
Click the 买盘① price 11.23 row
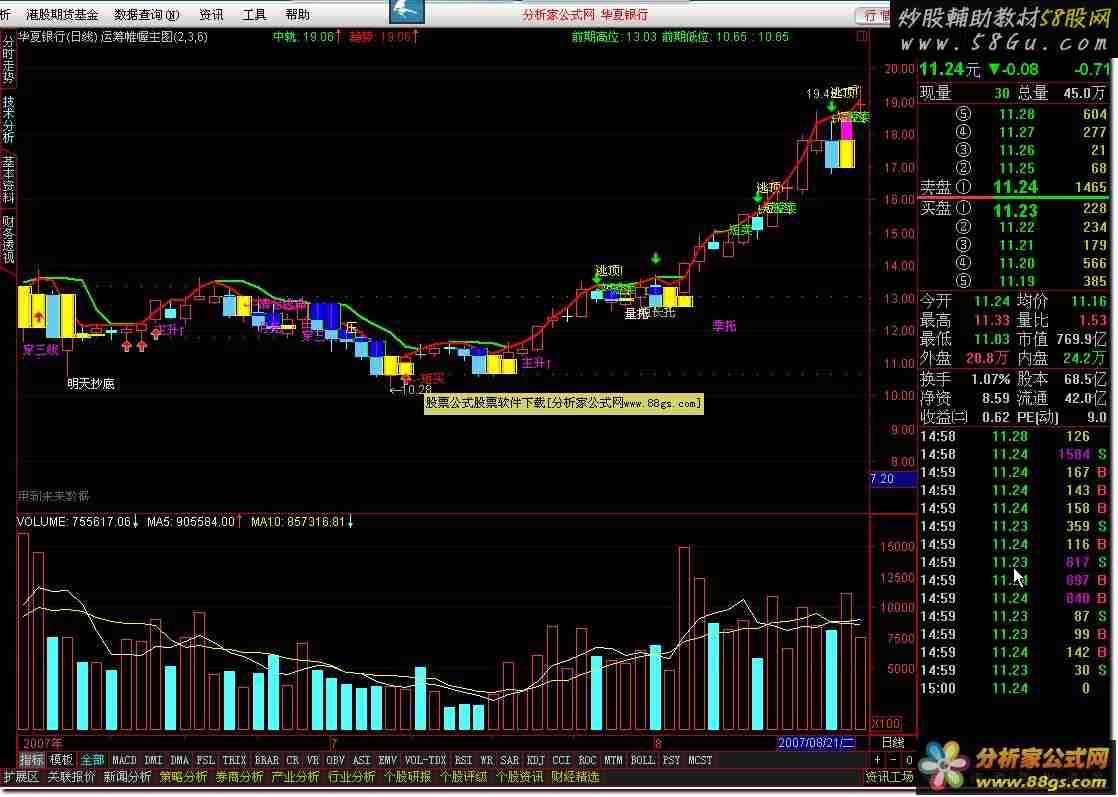click(x=1013, y=210)
